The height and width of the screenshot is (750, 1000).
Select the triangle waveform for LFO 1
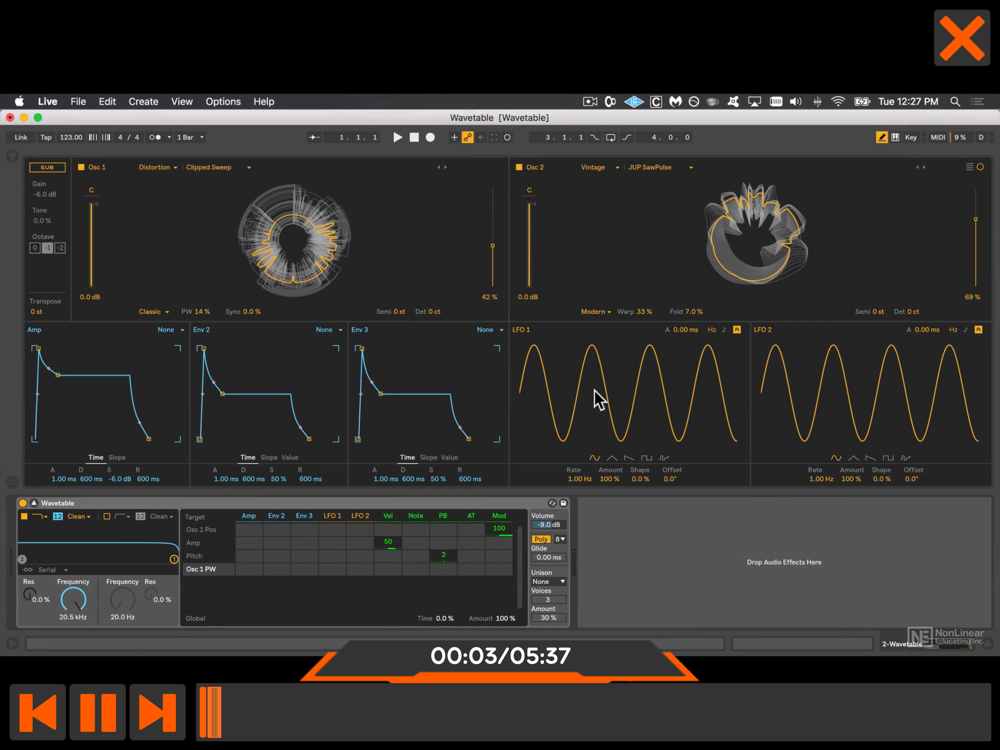click(612, 458)
